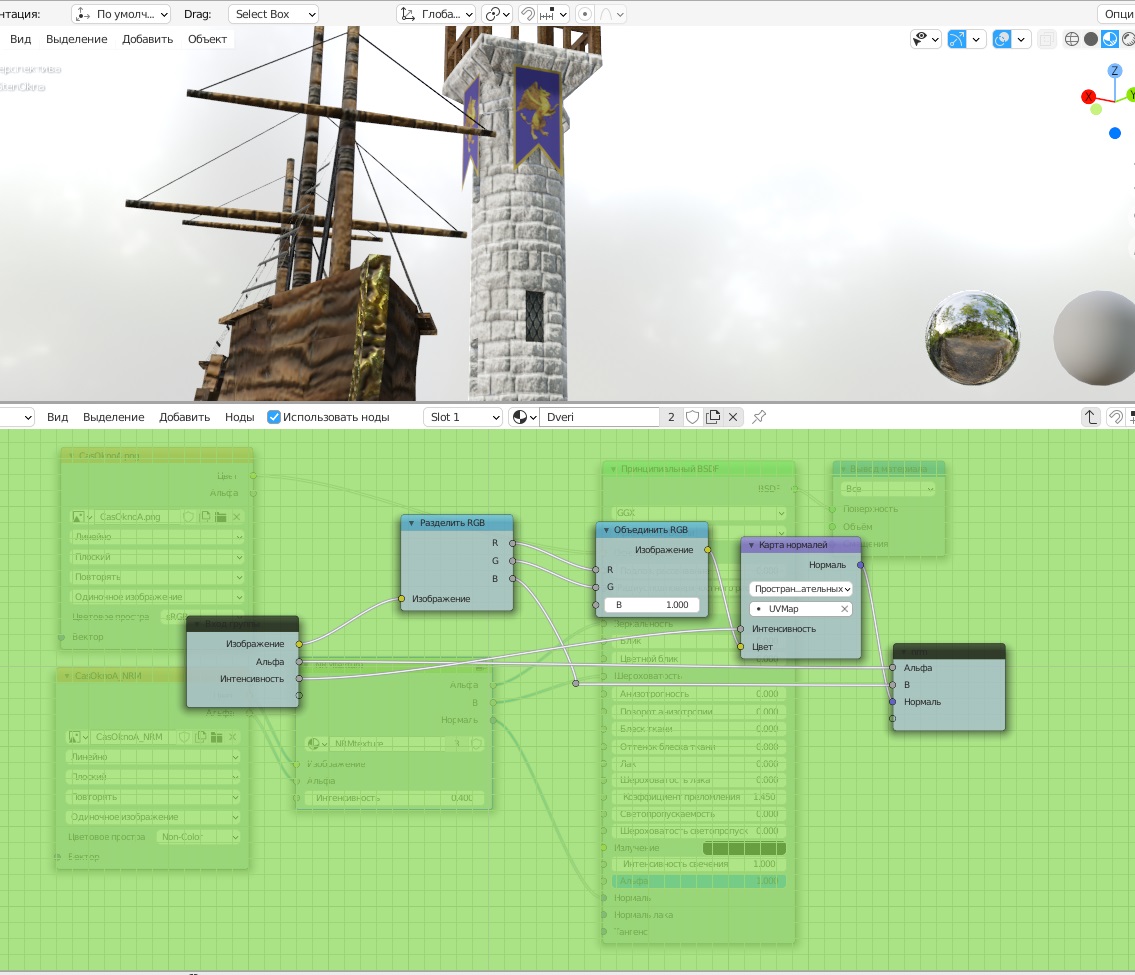This screenshot has height=975, width=1135.
Task: Toggle viewport gizmos display
Action: click(x=956, y=39)
